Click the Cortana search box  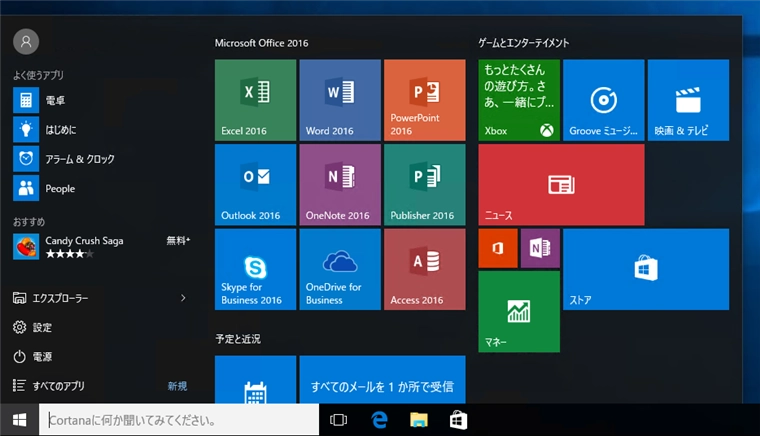click(x=179, y=420)
